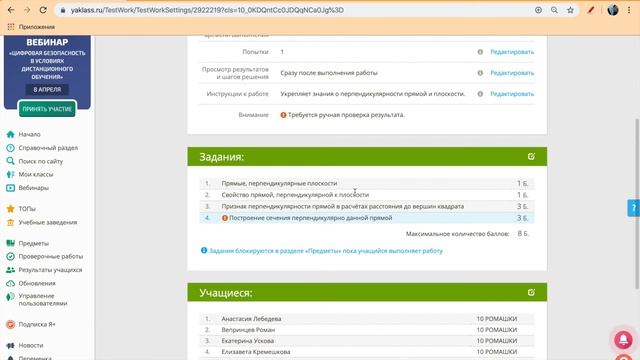Open Вебинары in the sidebar

click(x=33, y=188)
